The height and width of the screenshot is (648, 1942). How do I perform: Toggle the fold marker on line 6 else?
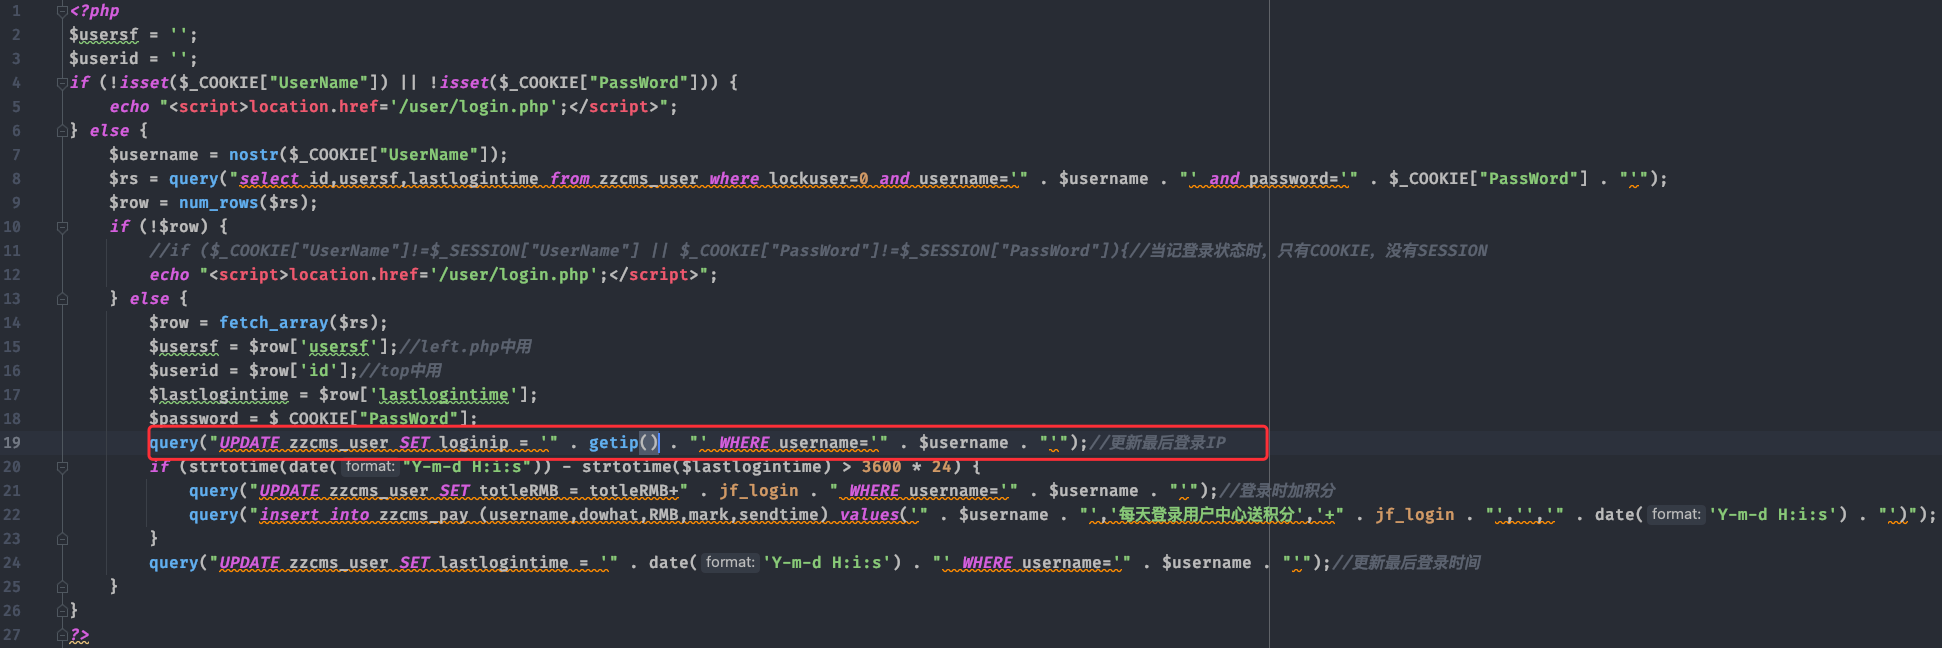[x=62, y=131]
